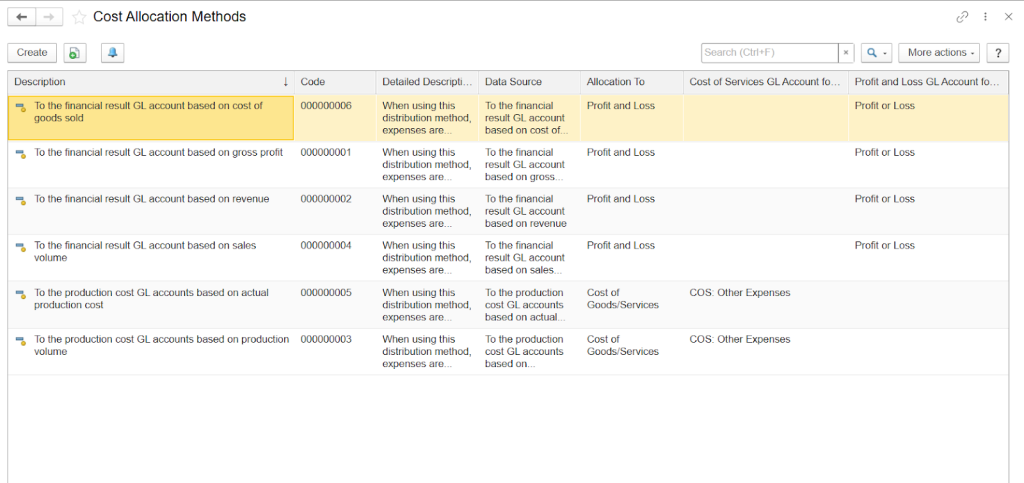The height and width of the screenshot is (483, 1024).
Task: Click code 000000005
Action: [x=326, y=292]
